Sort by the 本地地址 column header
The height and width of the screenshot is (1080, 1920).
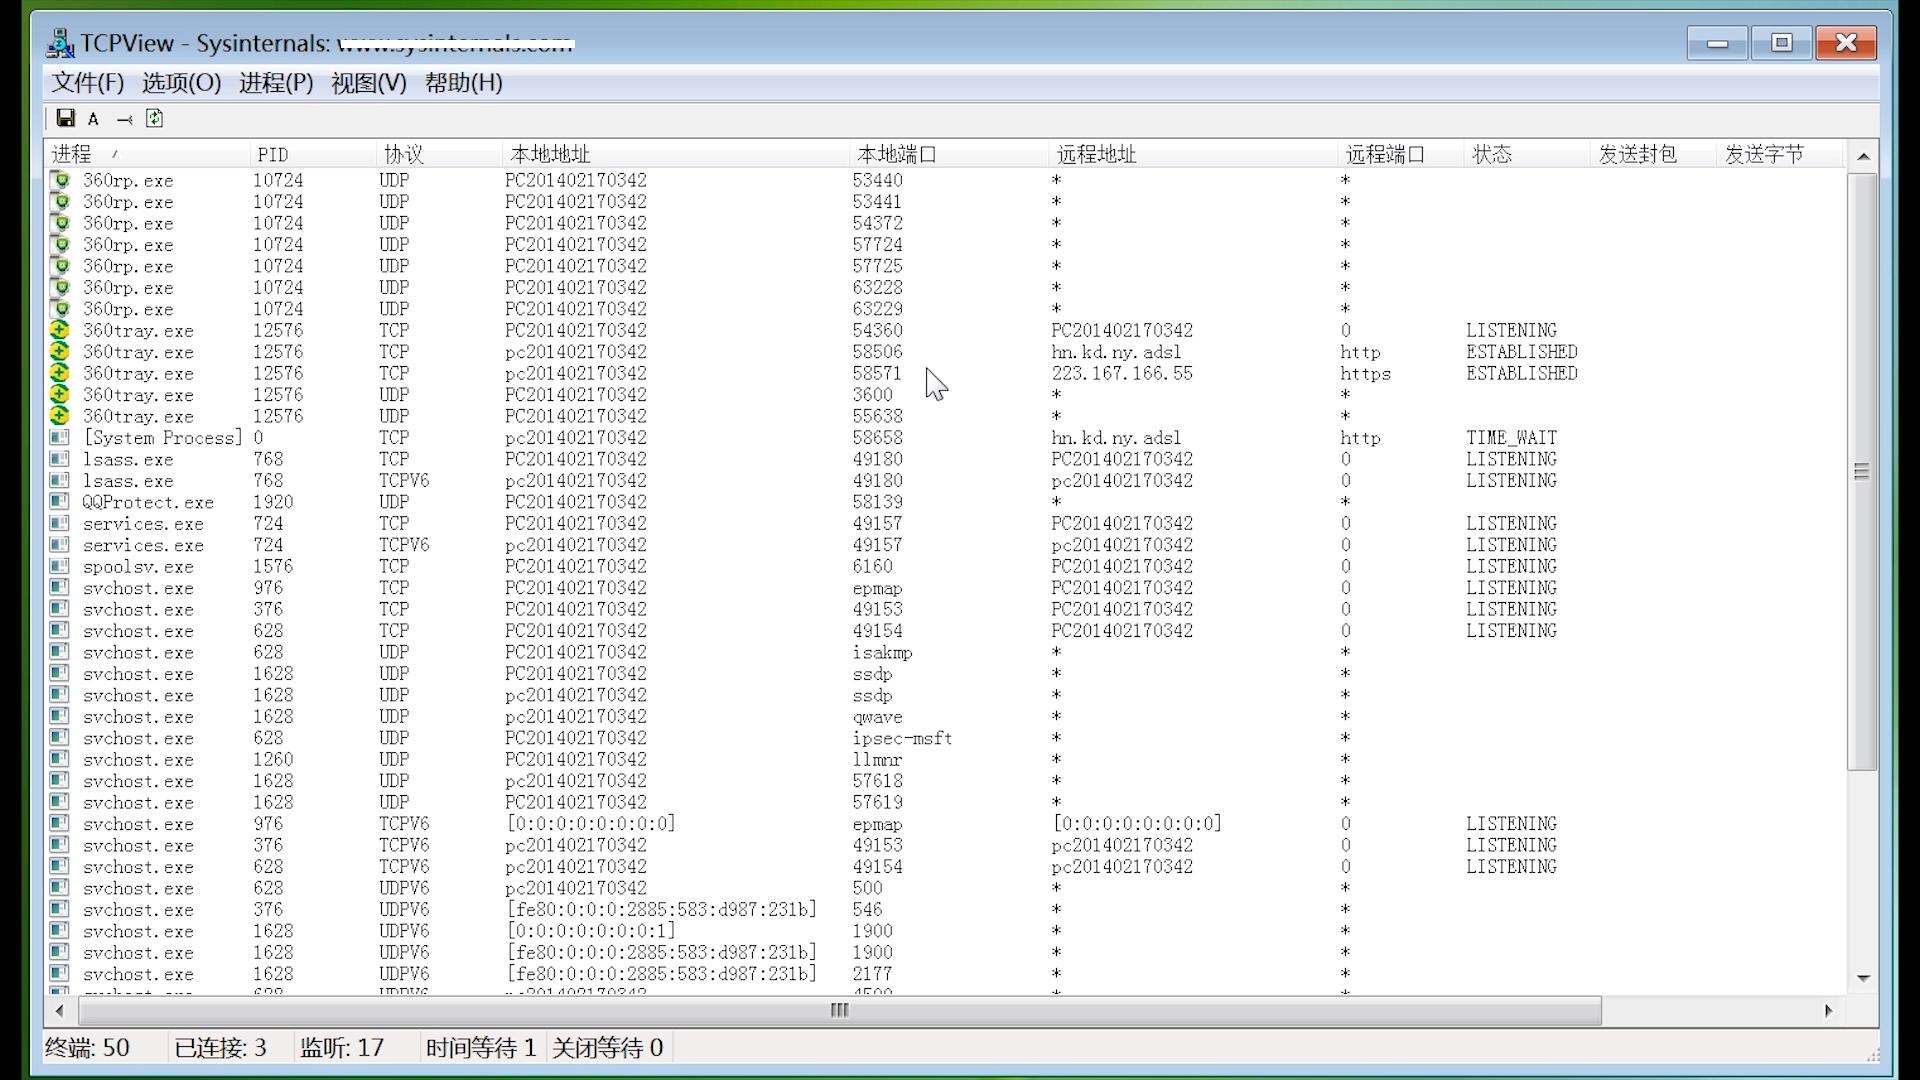[x=676, y=154]
